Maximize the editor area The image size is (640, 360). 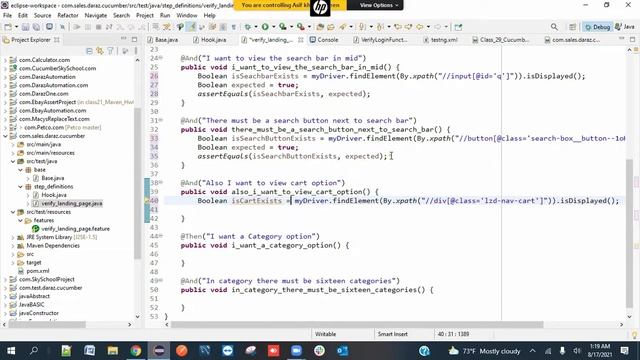632,39
